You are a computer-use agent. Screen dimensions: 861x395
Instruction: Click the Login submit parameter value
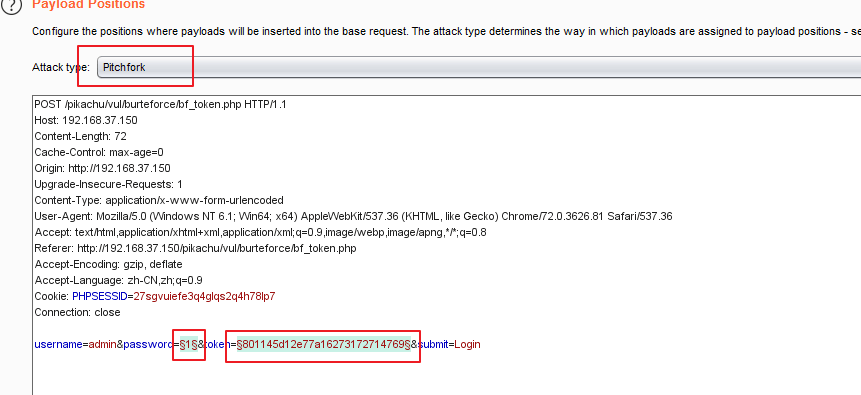click(x=467, y=344)
